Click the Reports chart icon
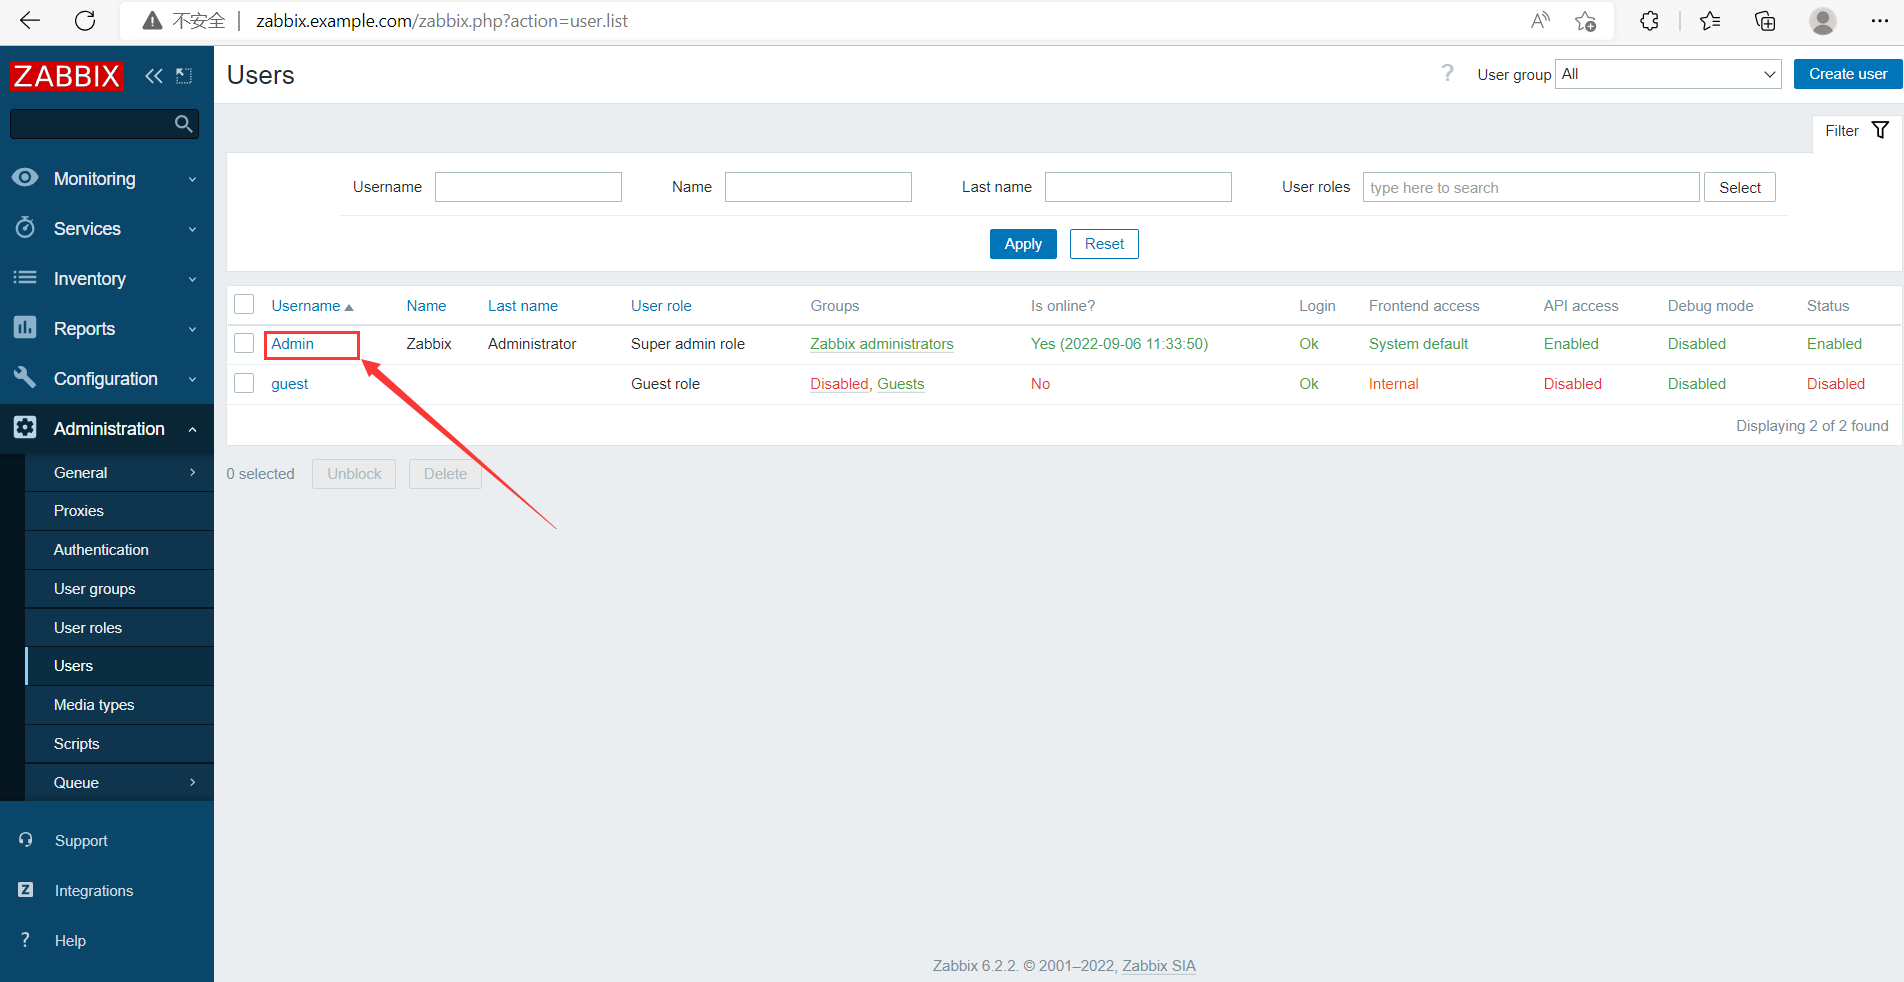This screenshot has height=982, width=1904. [x=25, y=328]
